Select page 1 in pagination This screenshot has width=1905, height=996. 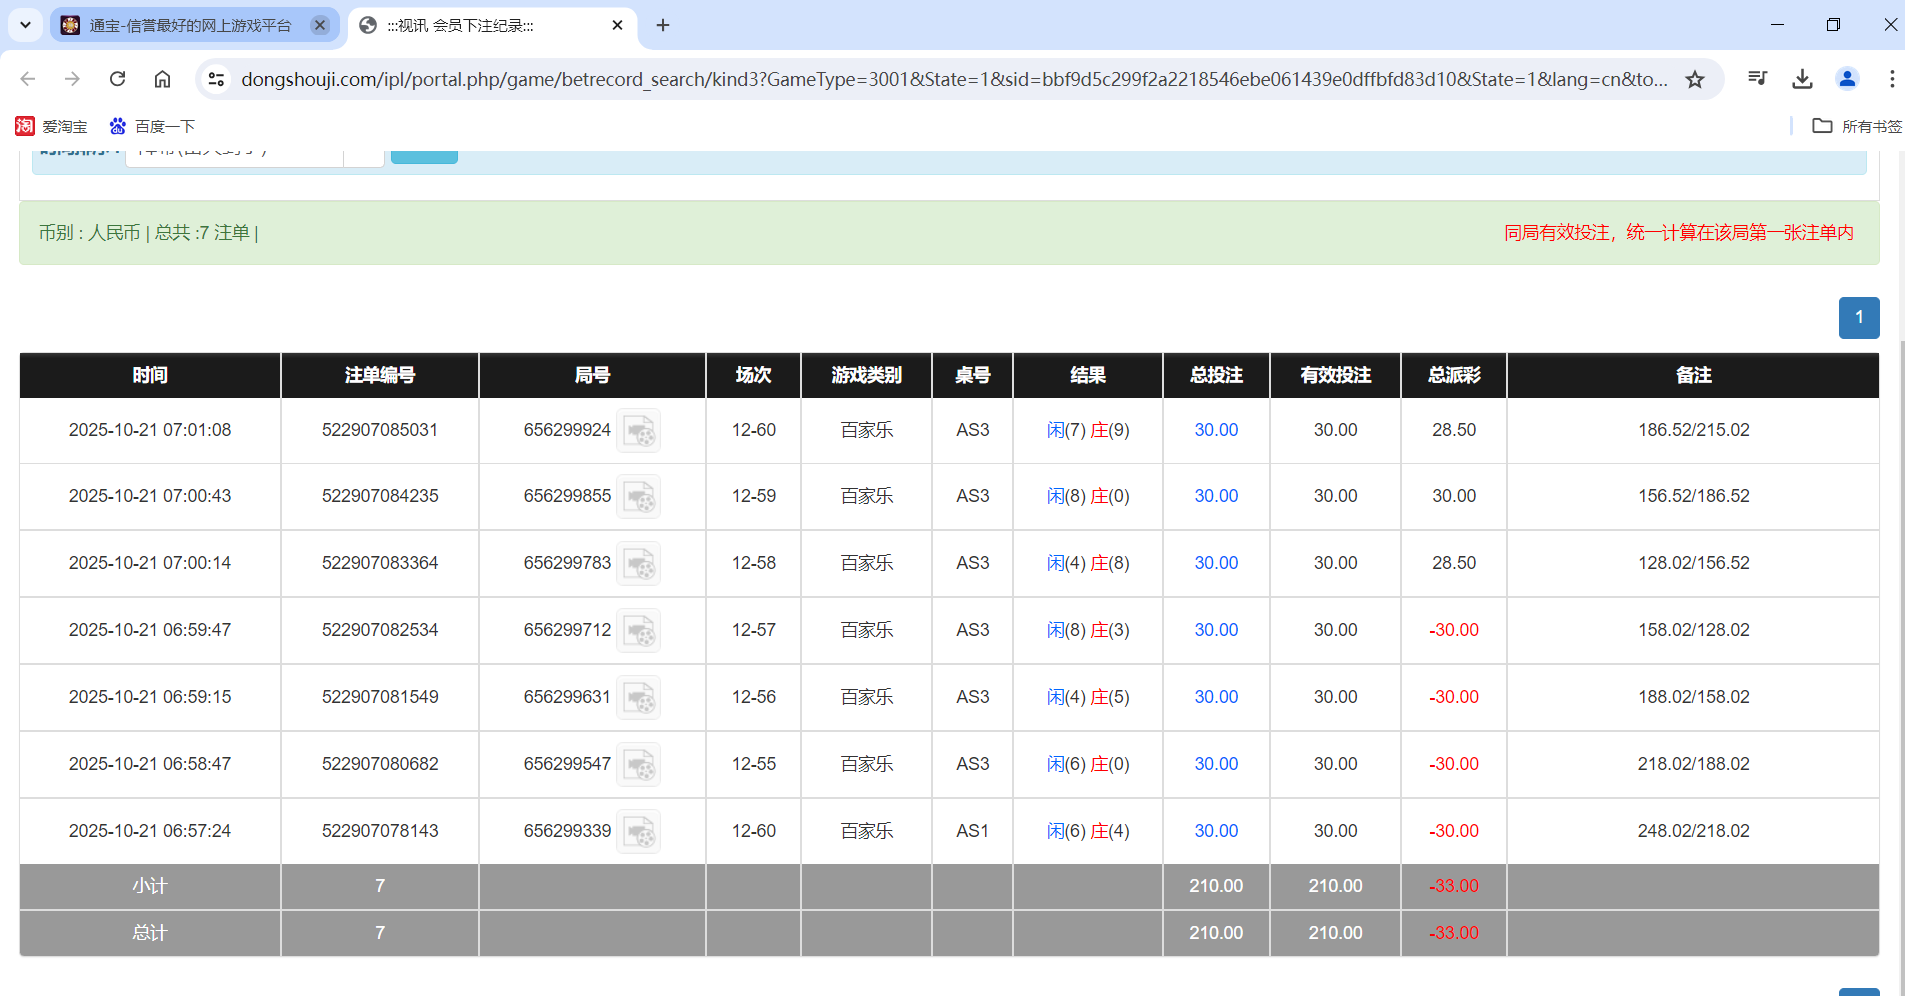1859,317
